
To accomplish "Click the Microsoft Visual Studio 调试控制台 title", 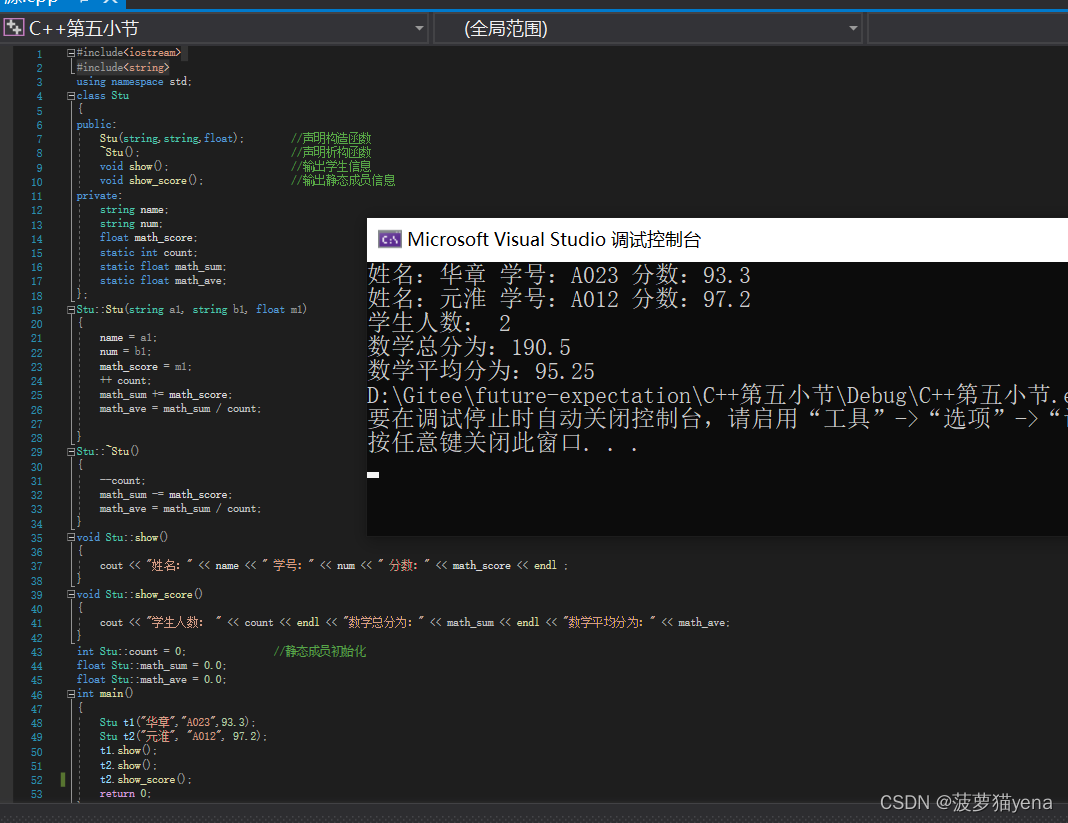I will click(x=554, y=240).
